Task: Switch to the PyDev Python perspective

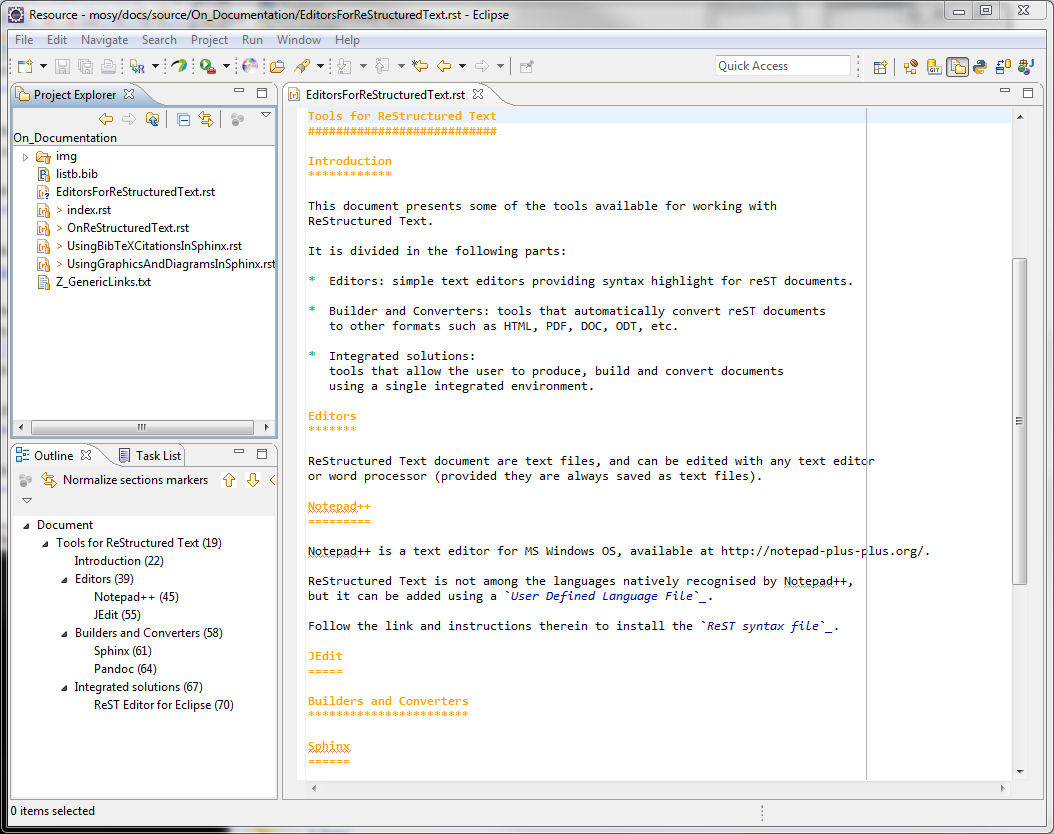Action: click(x=979, y=67)
